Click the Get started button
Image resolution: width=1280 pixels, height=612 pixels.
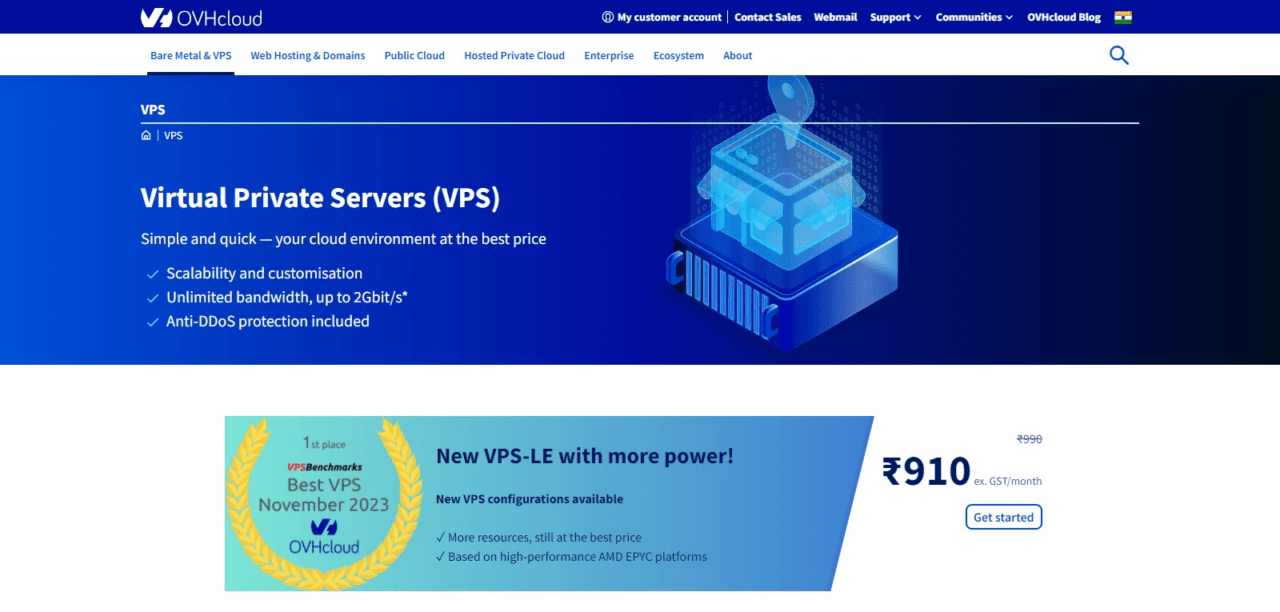[1004, 517]
